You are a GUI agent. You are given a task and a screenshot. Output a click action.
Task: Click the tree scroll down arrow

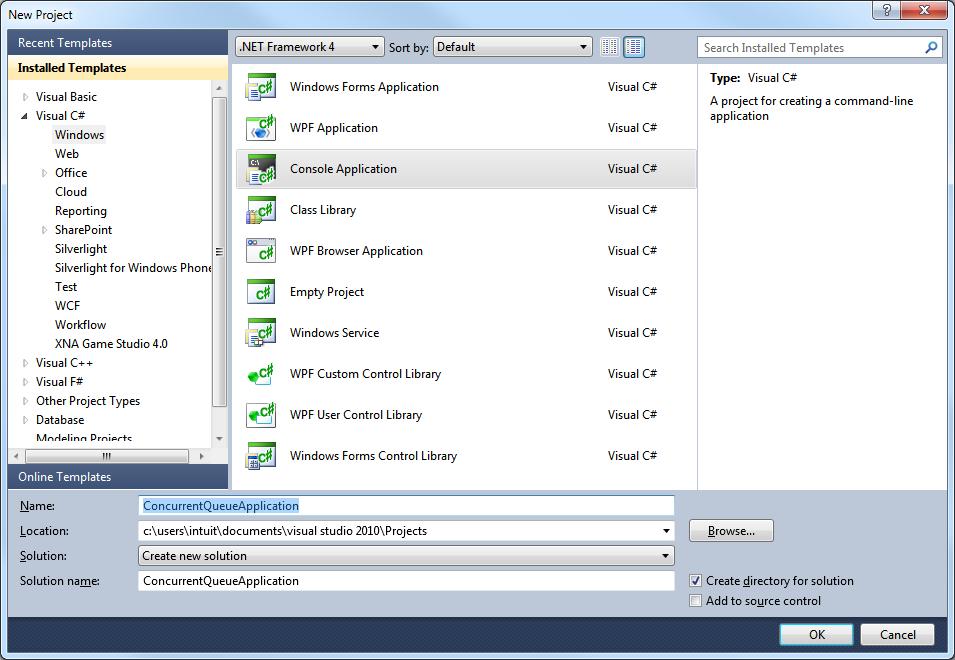219,438
